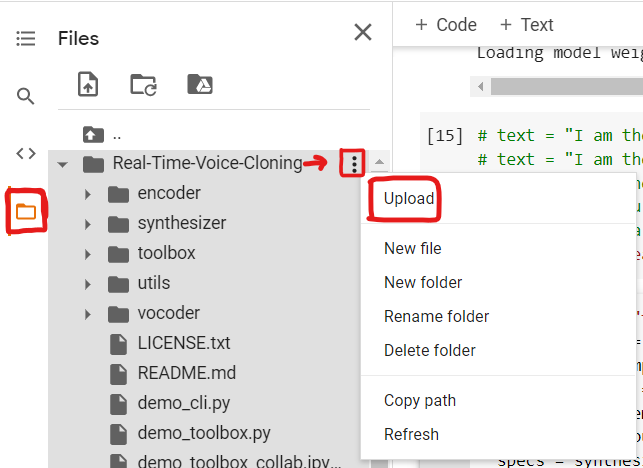Add a new text cell
643x468 pixels.
pyautogui.click(x=527, y=25)
